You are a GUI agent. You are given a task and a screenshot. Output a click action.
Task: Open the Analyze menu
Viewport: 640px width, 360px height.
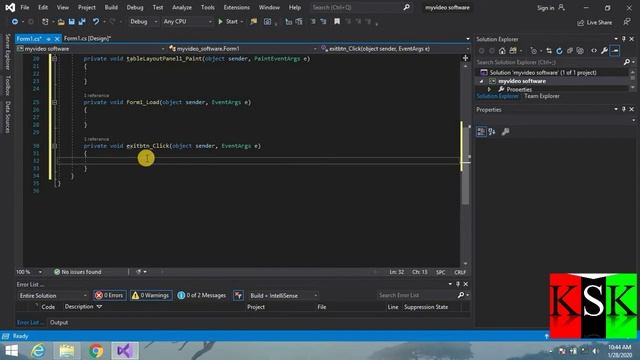pos(182,7)
